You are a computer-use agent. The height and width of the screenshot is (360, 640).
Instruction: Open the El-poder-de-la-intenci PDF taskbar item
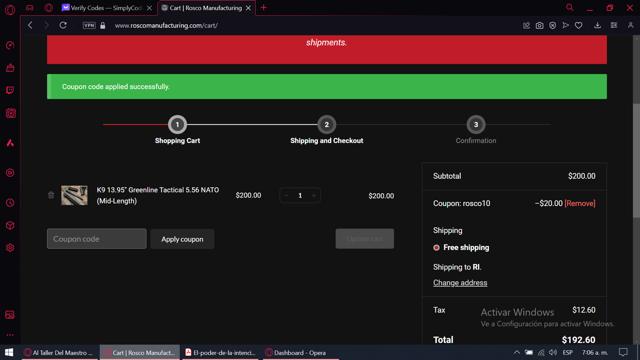click(220, 353)
